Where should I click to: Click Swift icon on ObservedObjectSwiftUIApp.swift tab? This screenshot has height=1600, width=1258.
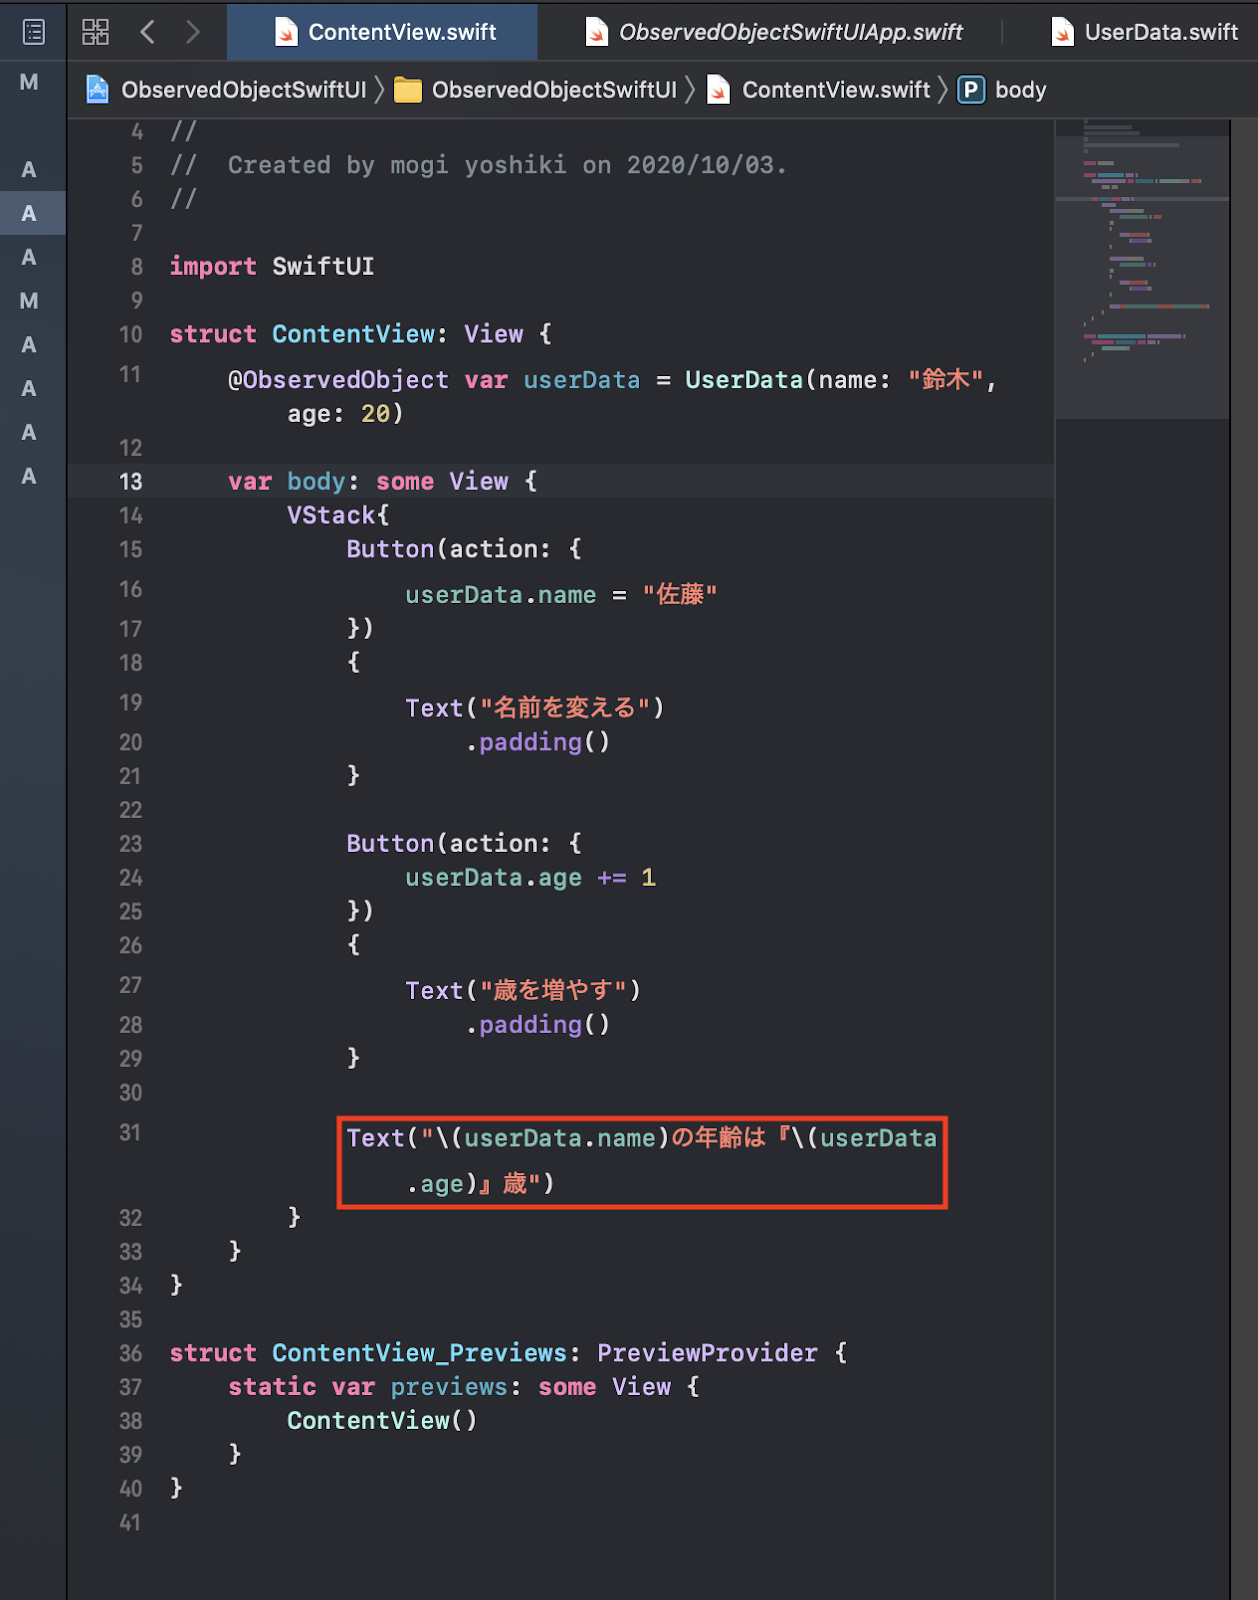(596, 32)
